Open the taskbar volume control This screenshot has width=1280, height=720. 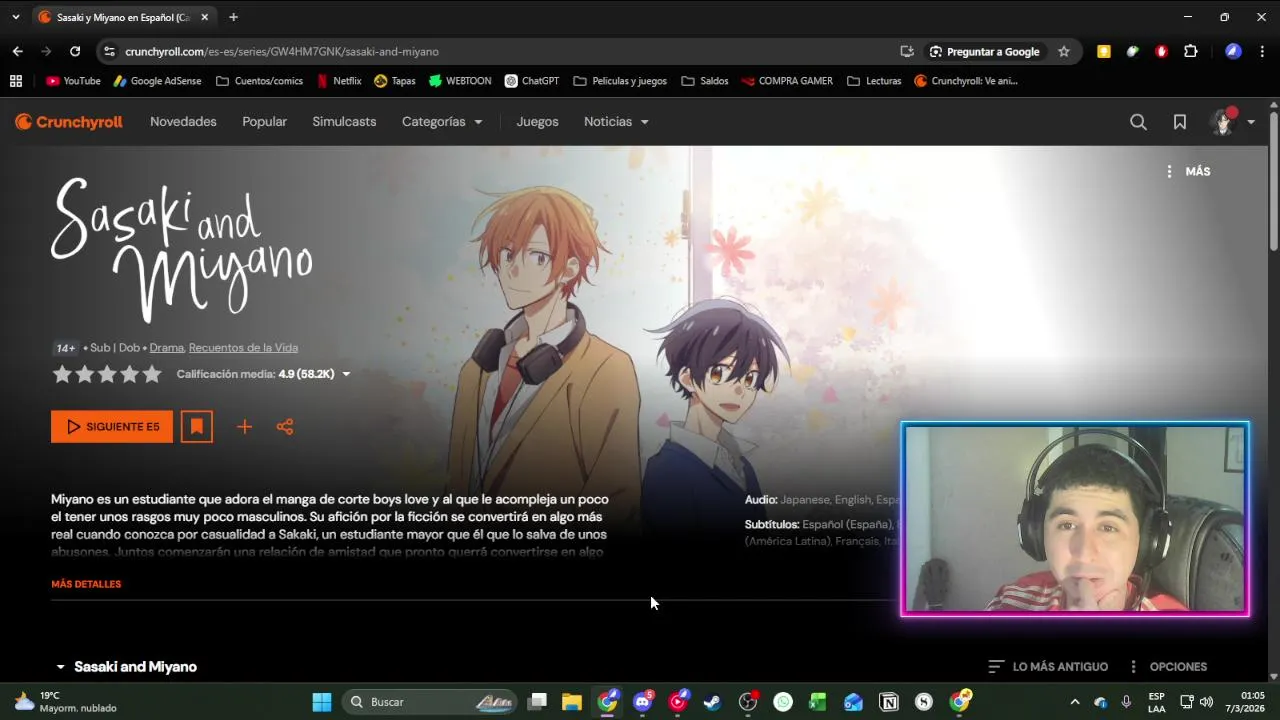click(x=1206, y=702)
